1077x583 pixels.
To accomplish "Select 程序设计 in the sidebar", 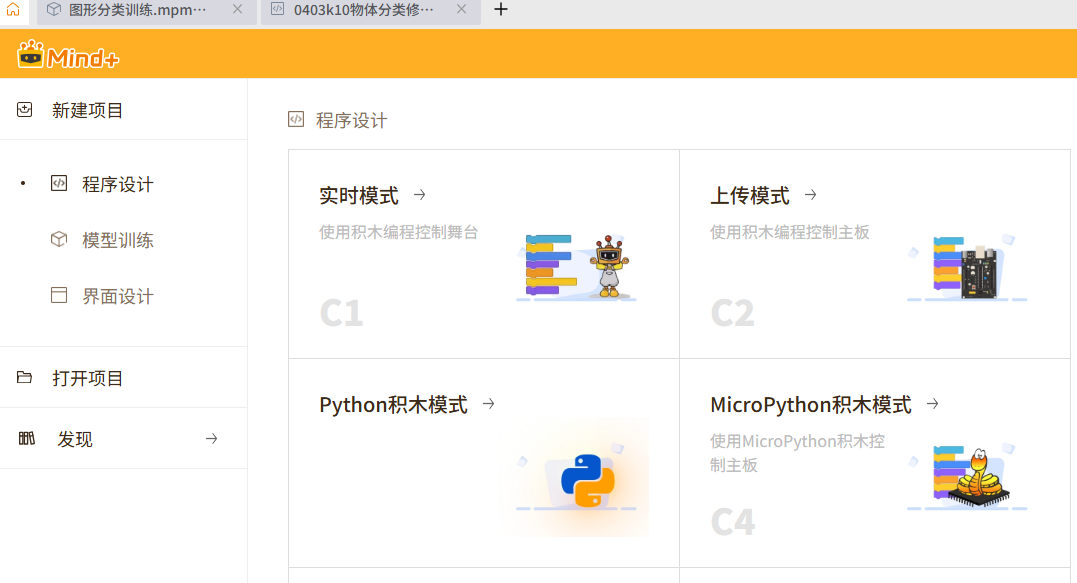I will (x=117, y=184).
